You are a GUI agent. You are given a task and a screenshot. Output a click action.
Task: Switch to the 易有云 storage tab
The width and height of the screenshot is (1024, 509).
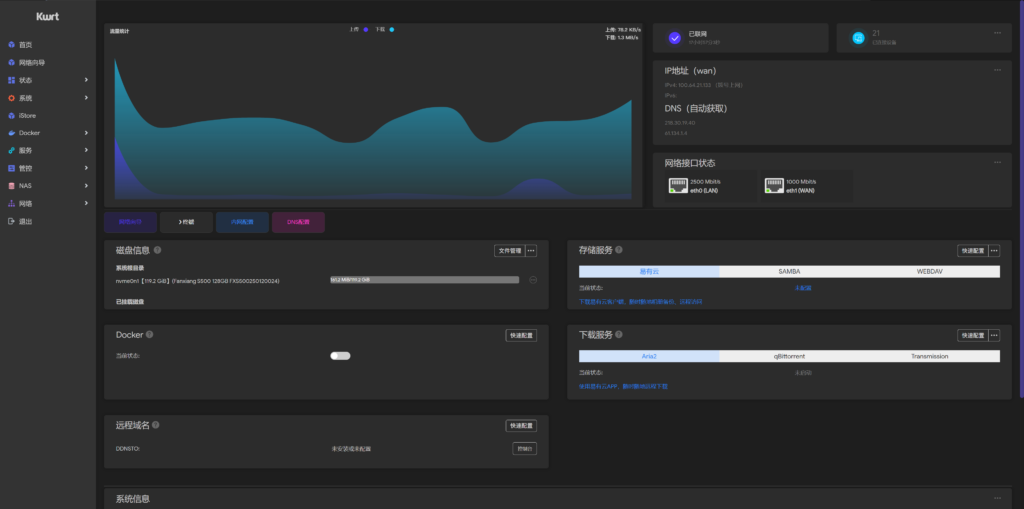coord(649,271)
